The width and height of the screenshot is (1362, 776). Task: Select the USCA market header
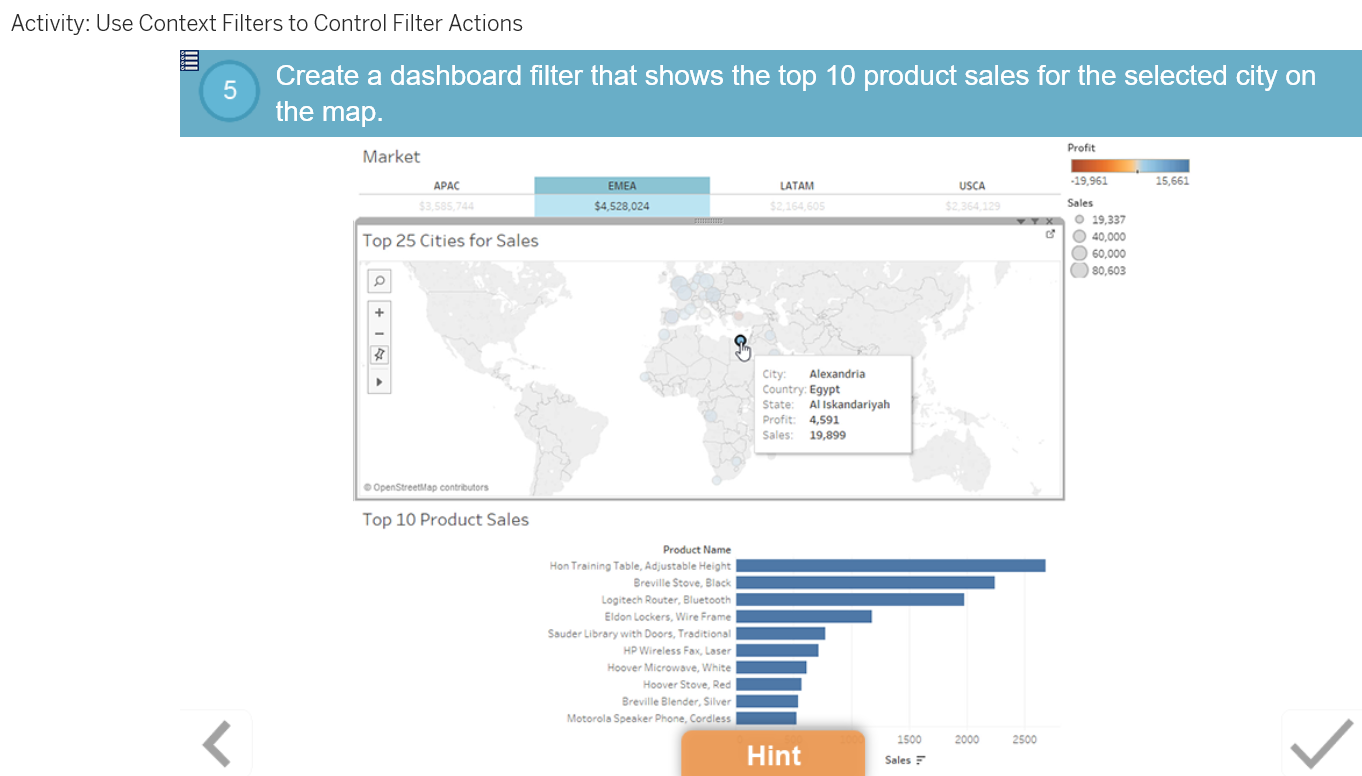[972, 186]
